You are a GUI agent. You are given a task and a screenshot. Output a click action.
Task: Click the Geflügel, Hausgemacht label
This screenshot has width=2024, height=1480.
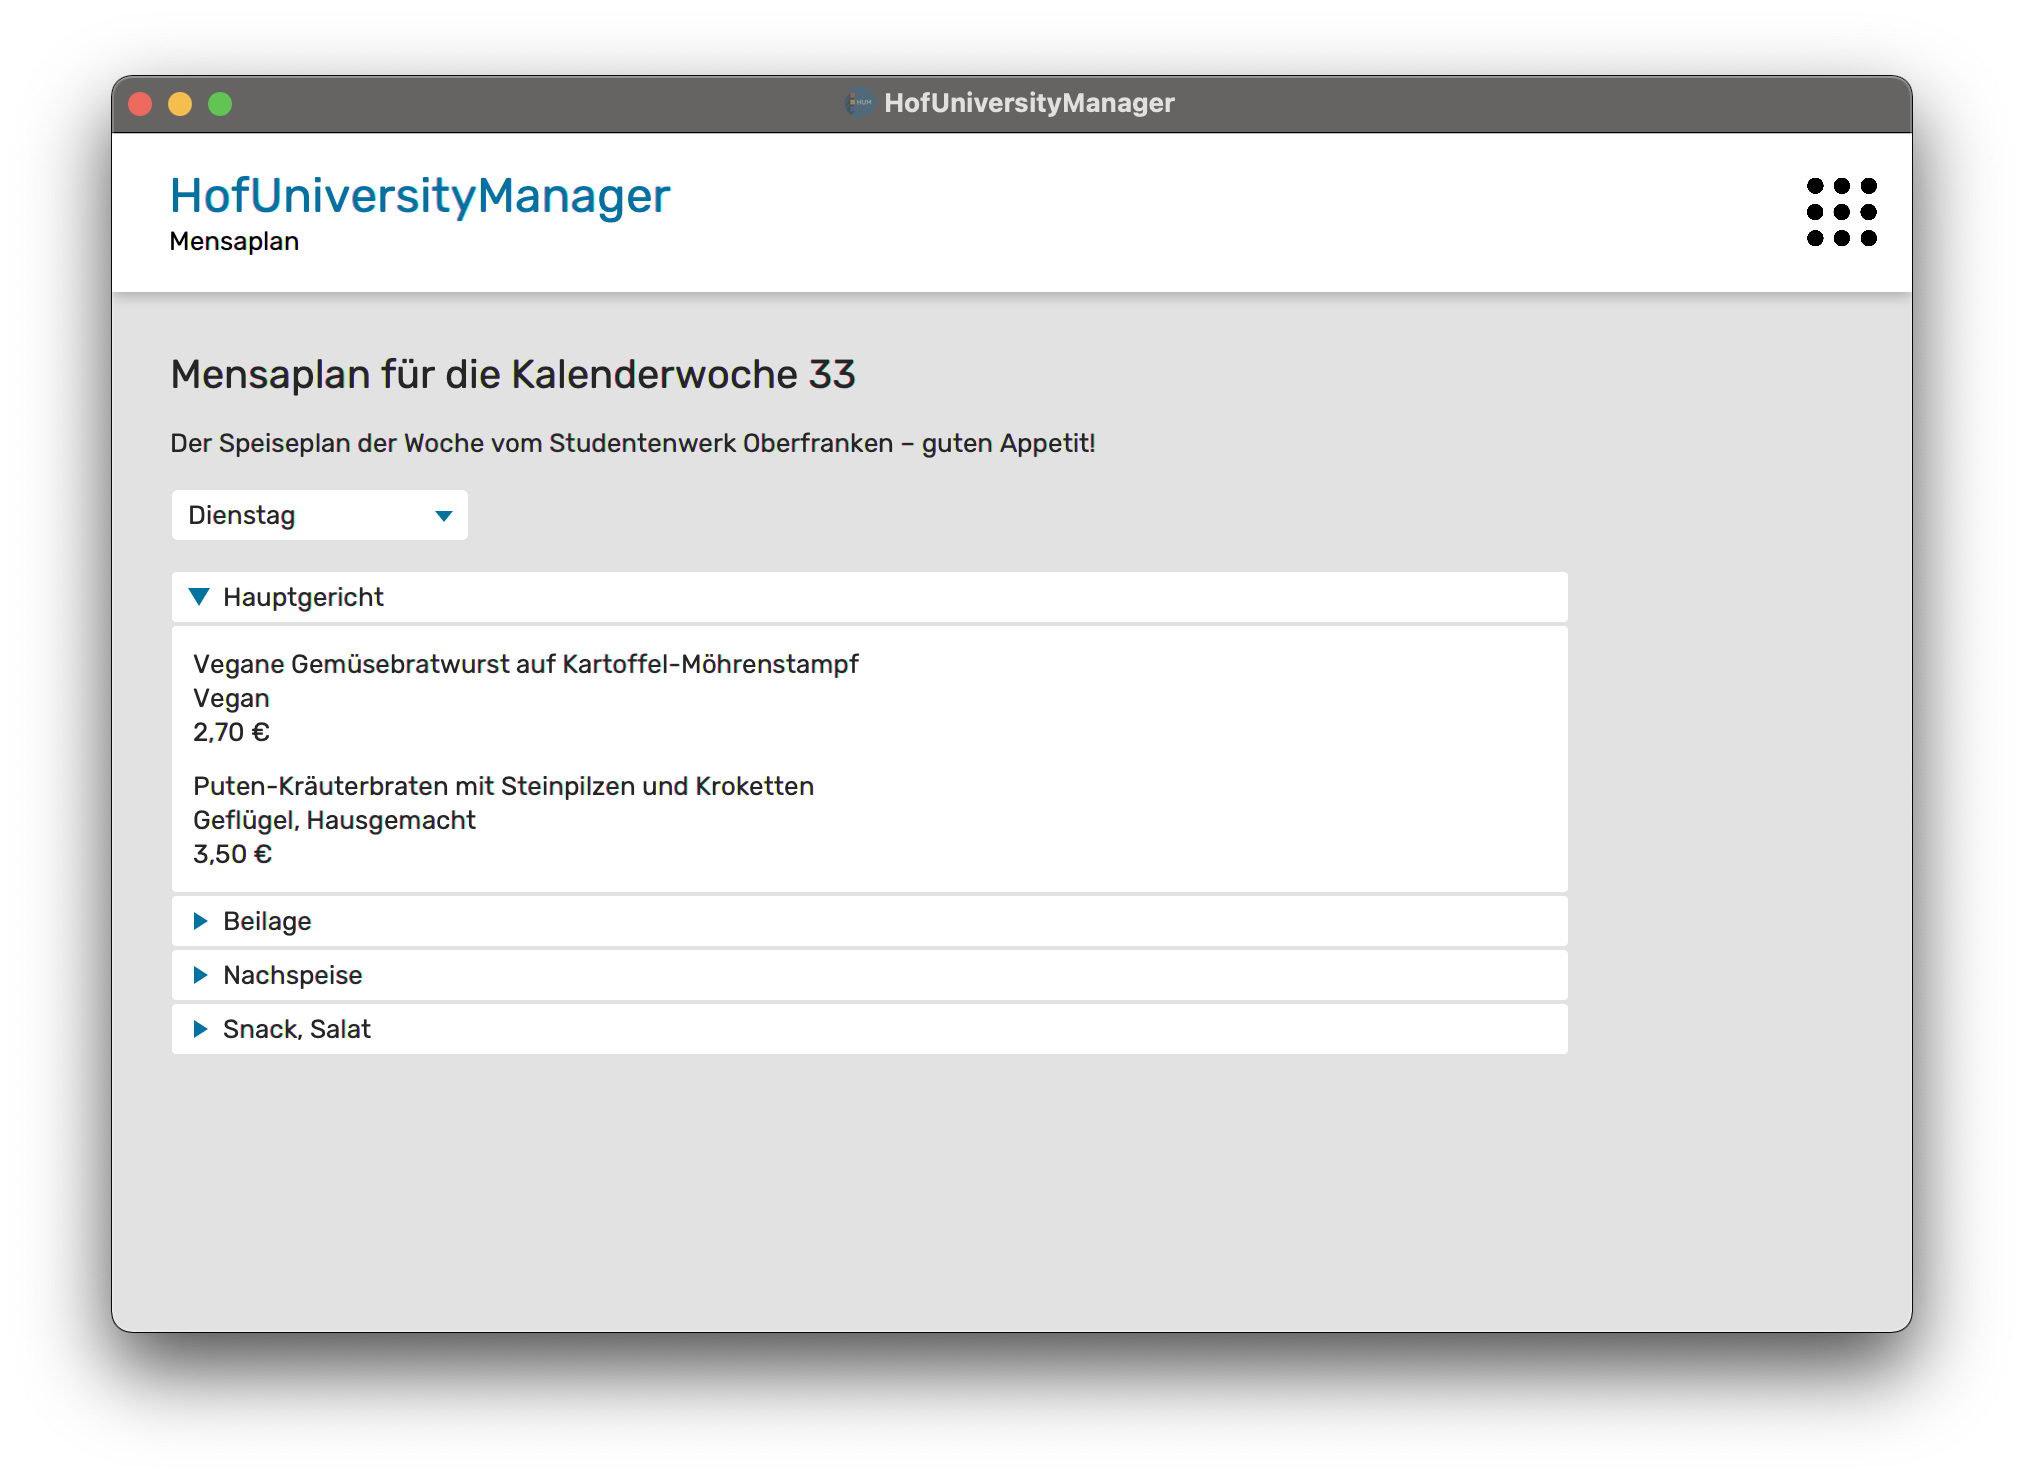pos(334,820)
